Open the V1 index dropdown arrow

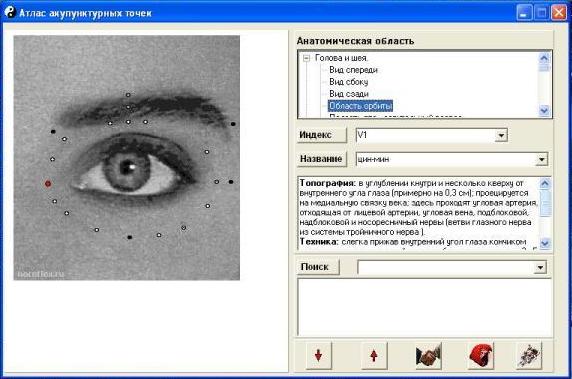pos(501,135)
